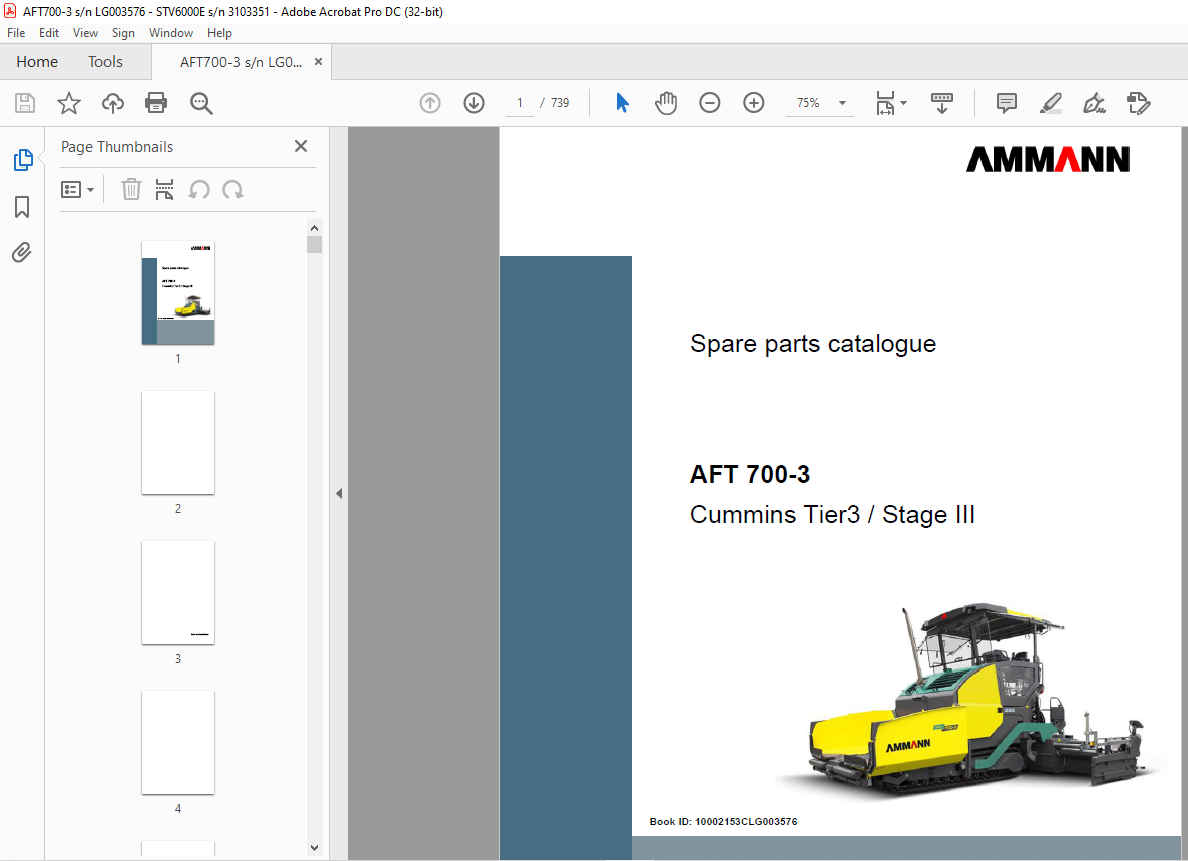Select page 1 thumbnail

click(178, 293)
